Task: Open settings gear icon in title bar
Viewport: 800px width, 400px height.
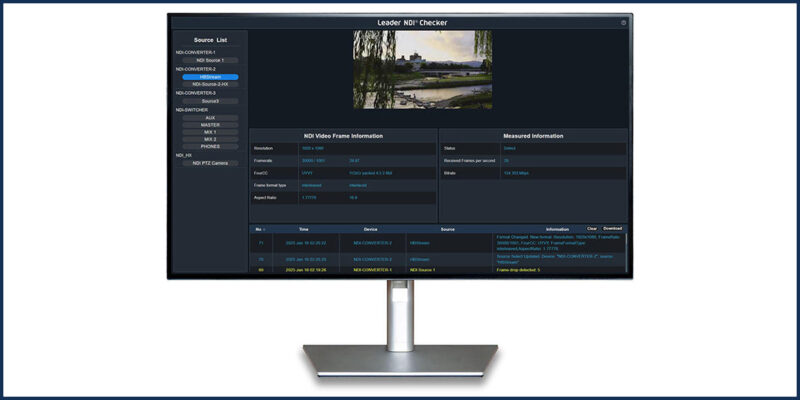Action: (623, 23)
